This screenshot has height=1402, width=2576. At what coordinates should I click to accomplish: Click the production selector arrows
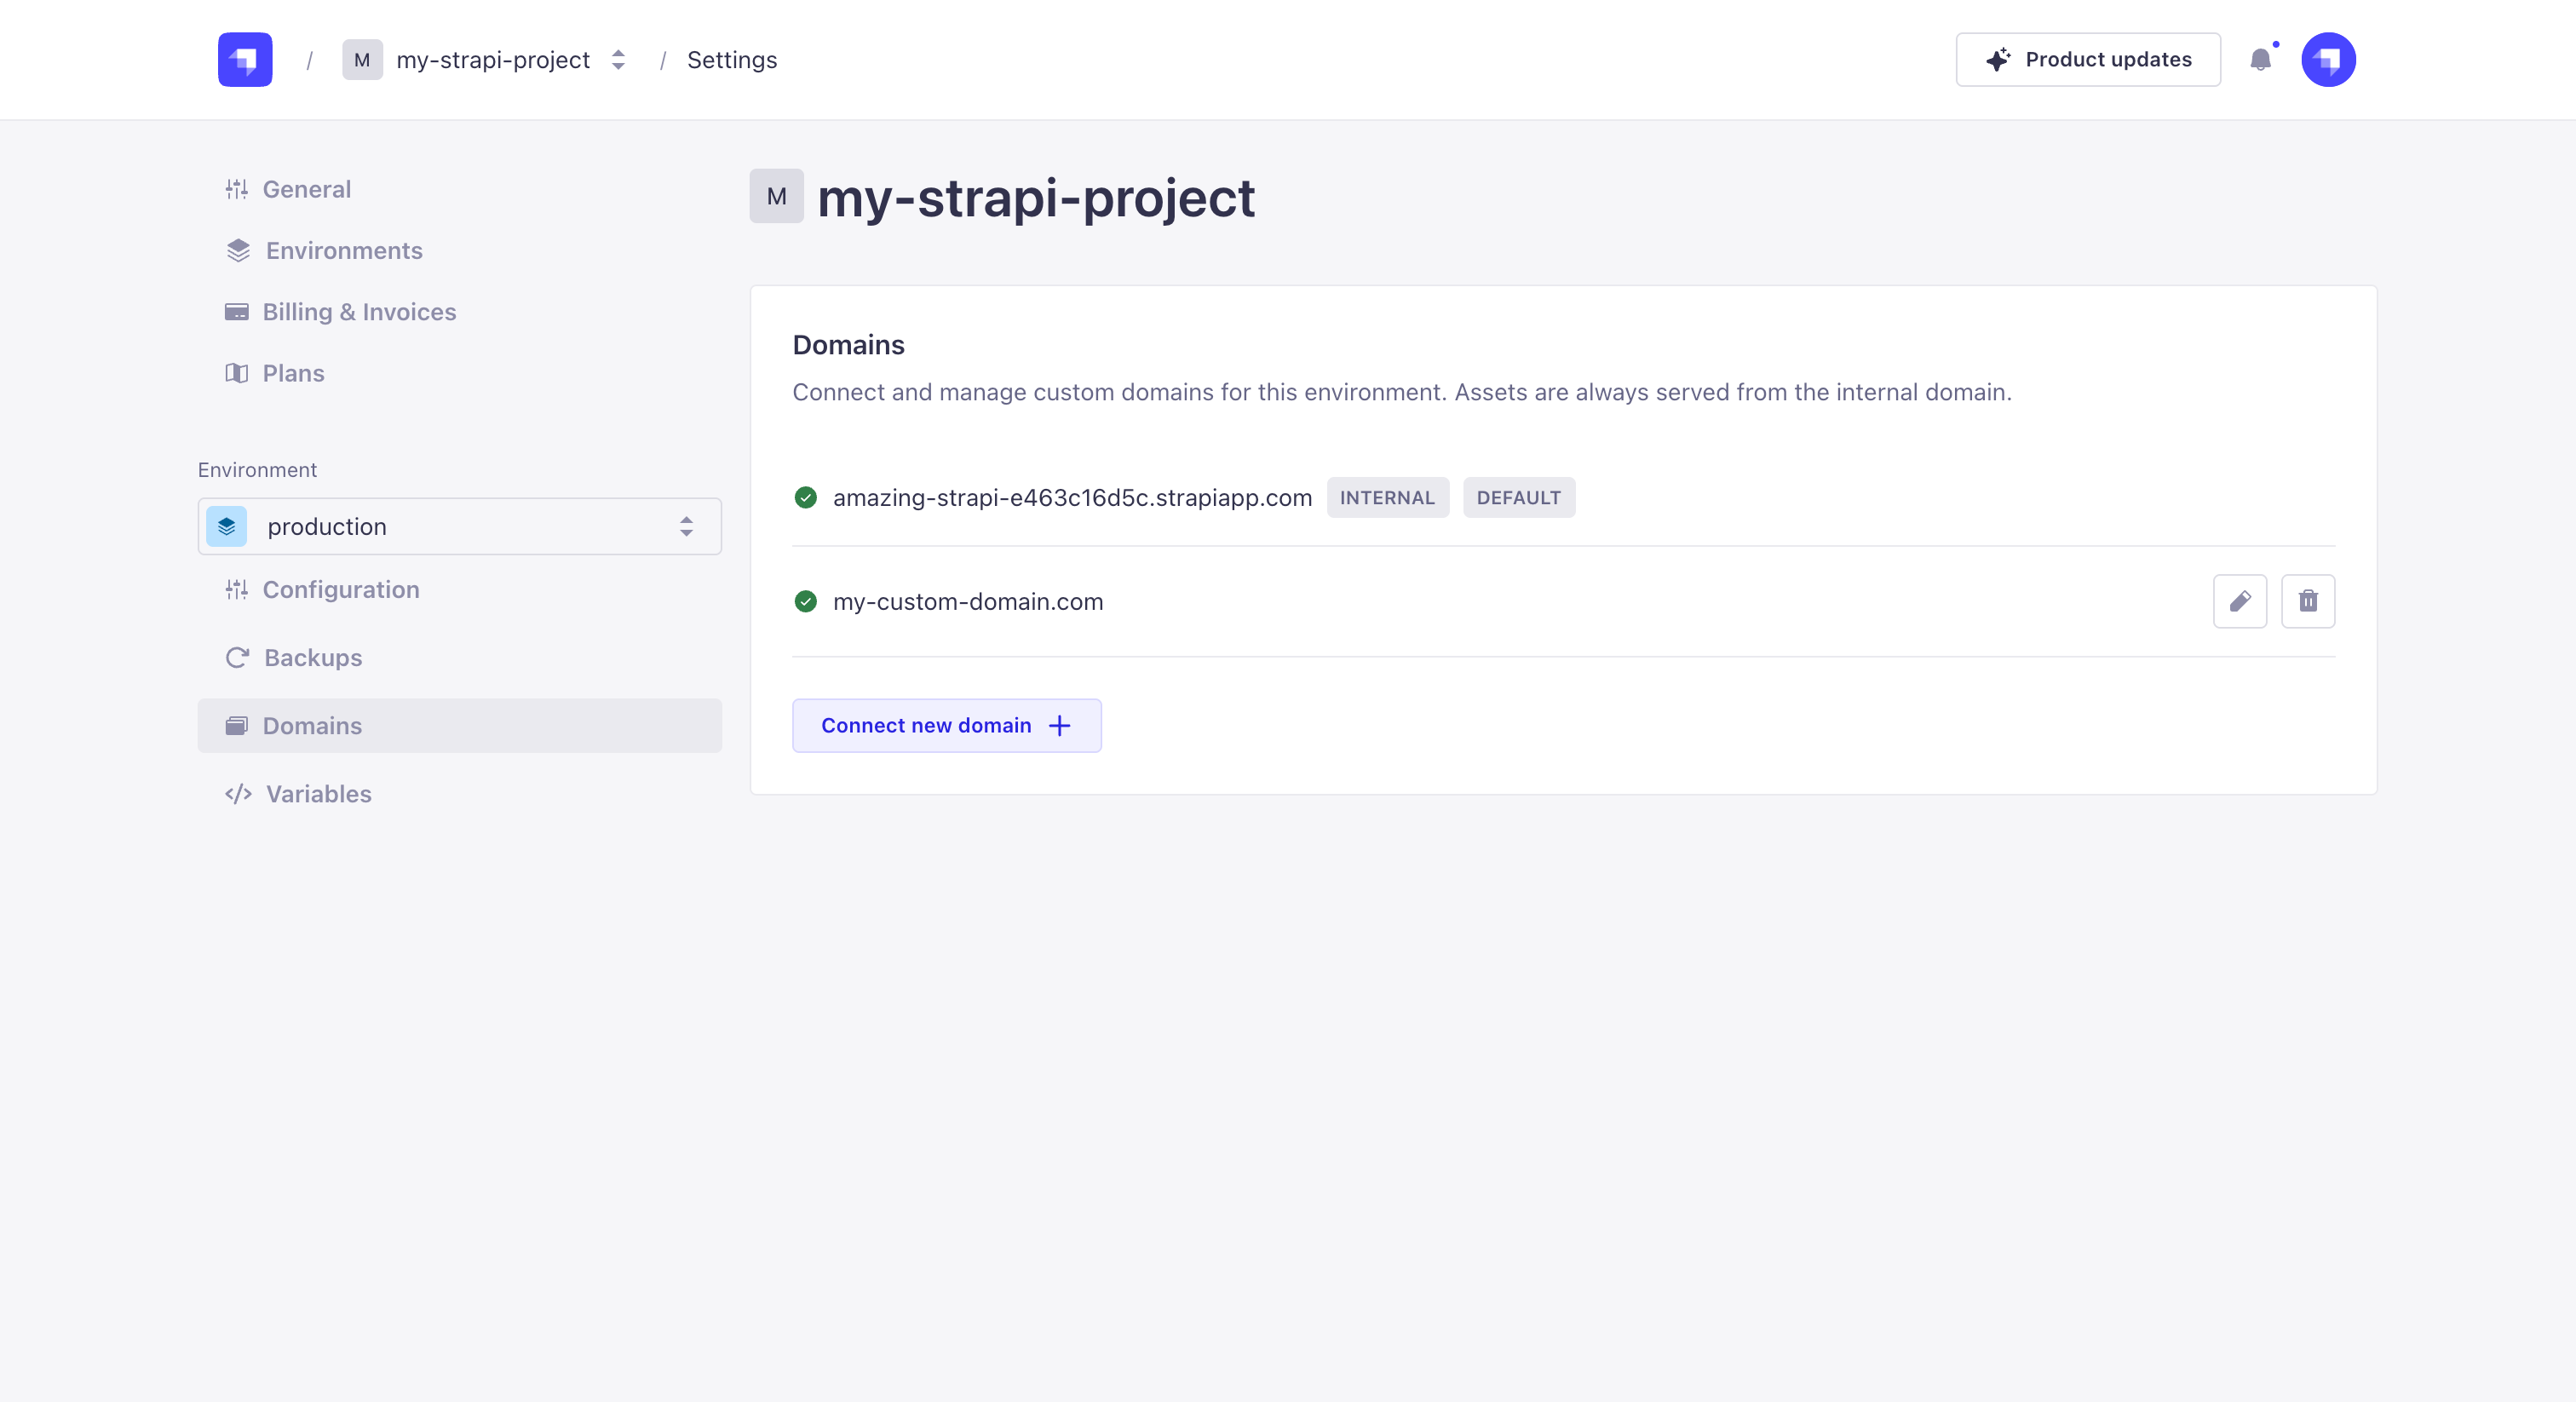point(686,526)
